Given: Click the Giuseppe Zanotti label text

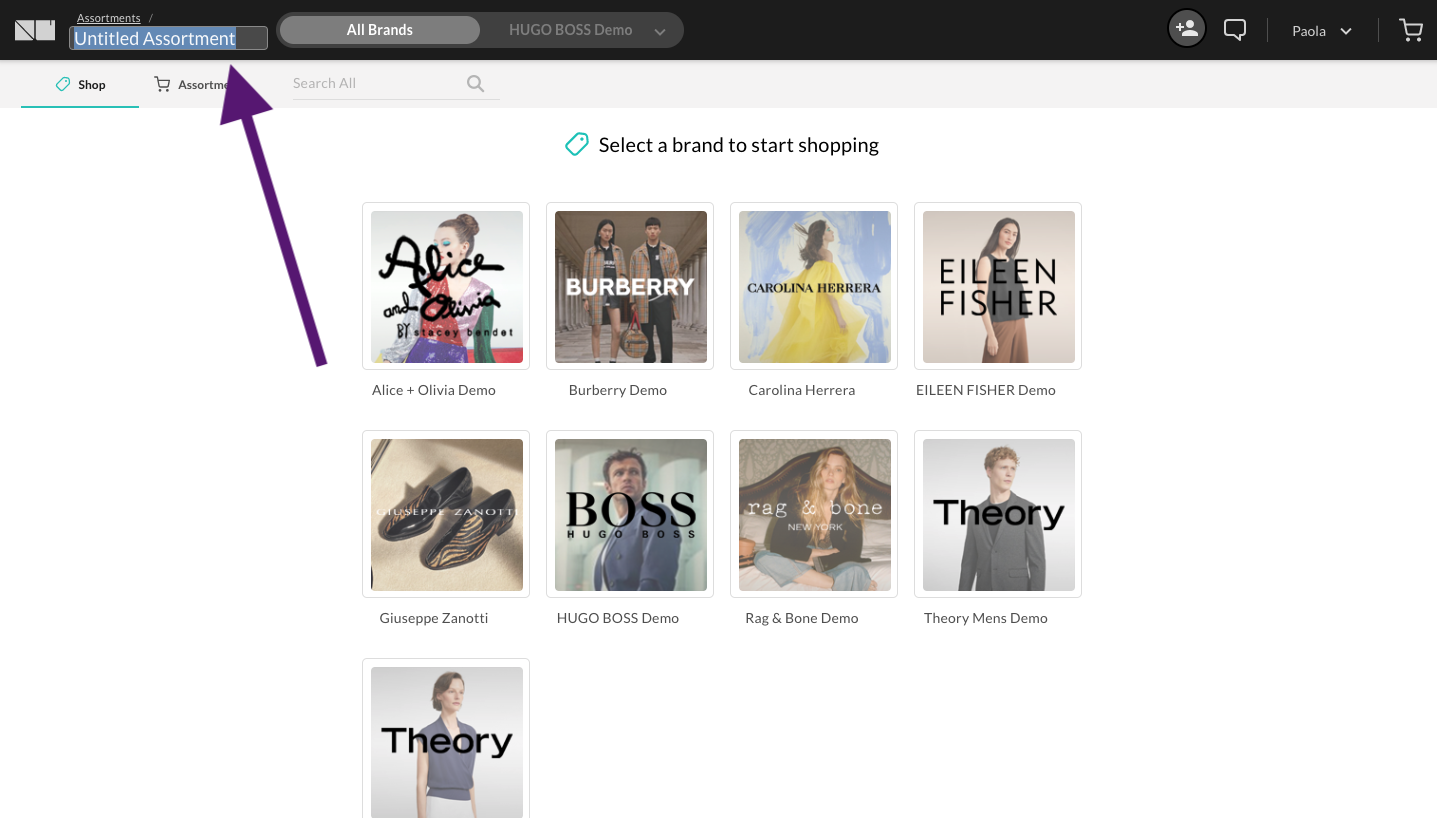Looking at the screenshot, I should point(434,618).
